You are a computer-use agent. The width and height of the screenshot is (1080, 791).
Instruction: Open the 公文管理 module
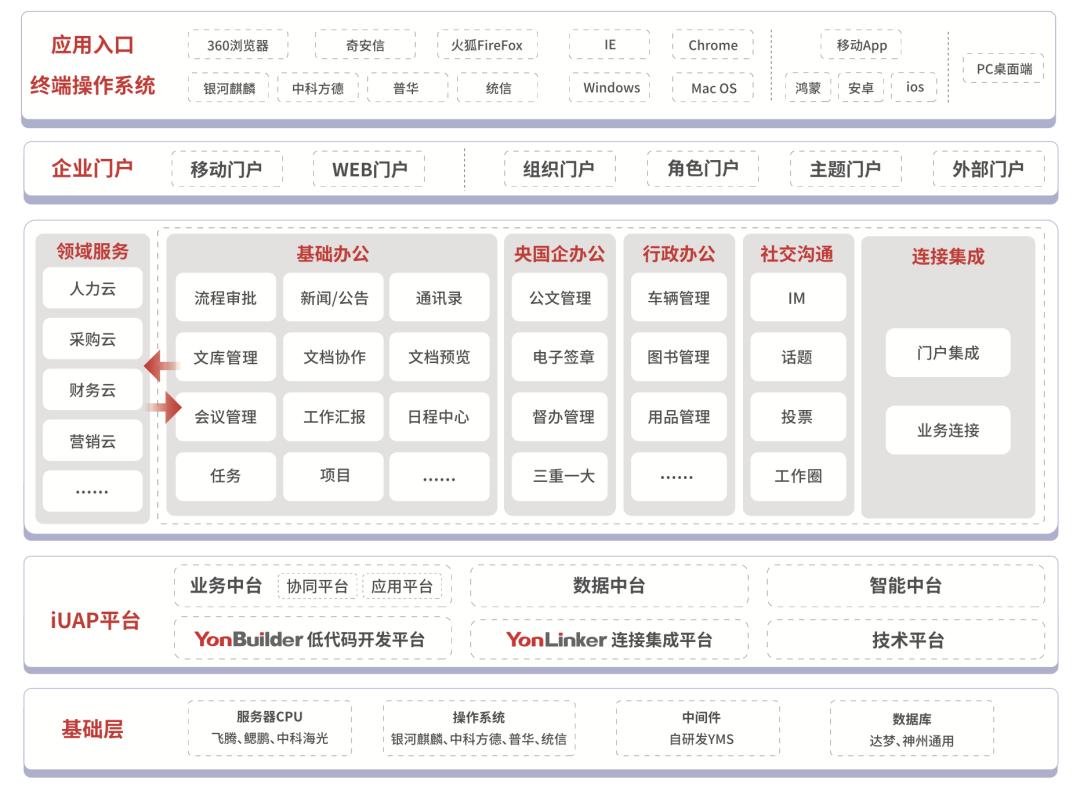click(x=562, y=296)
